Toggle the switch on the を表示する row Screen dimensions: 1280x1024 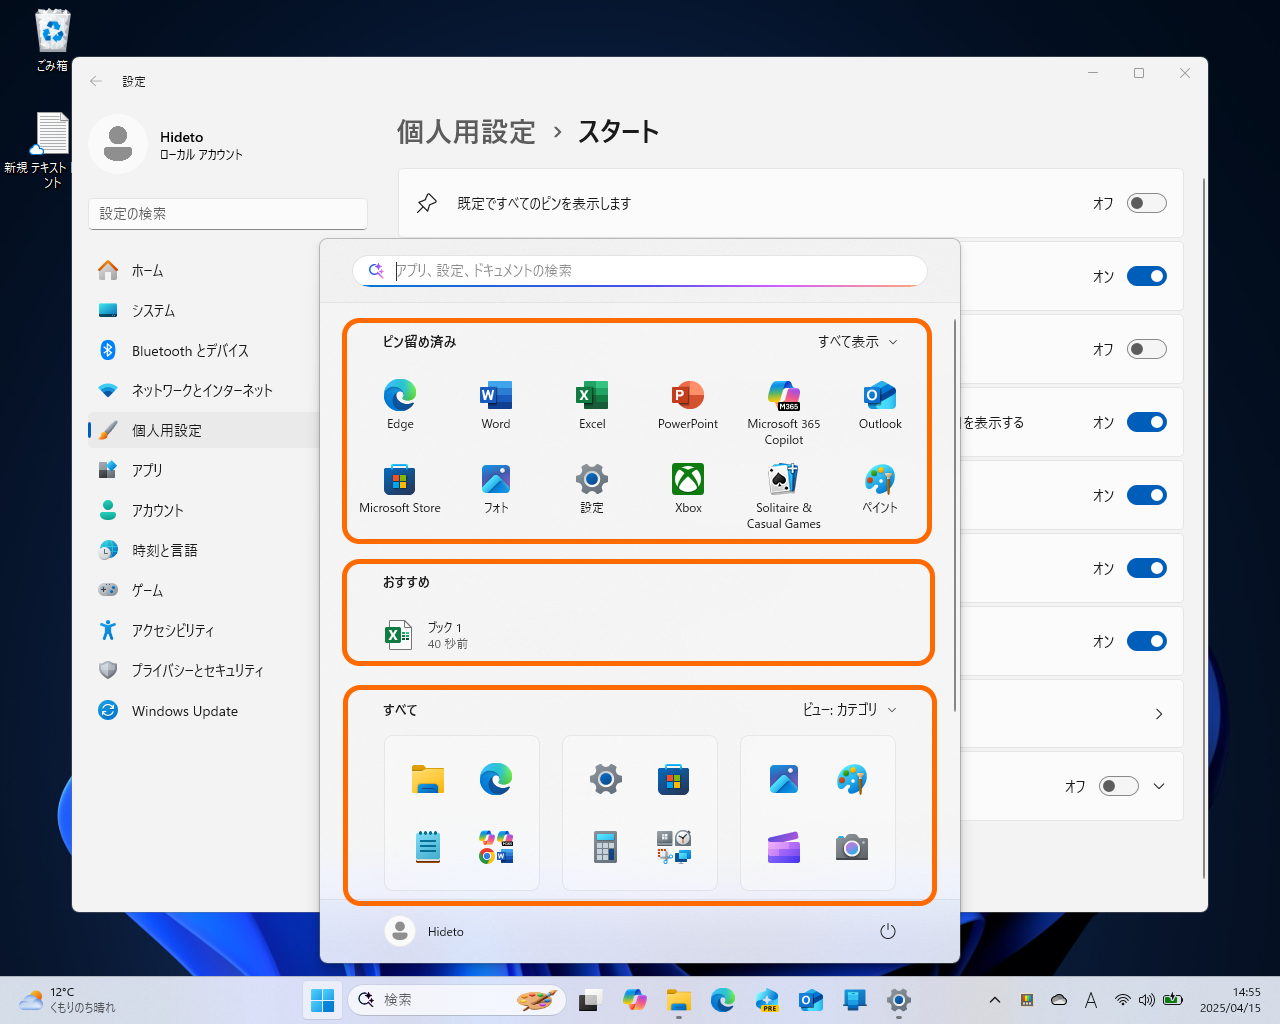click(x=1147, y=422)
